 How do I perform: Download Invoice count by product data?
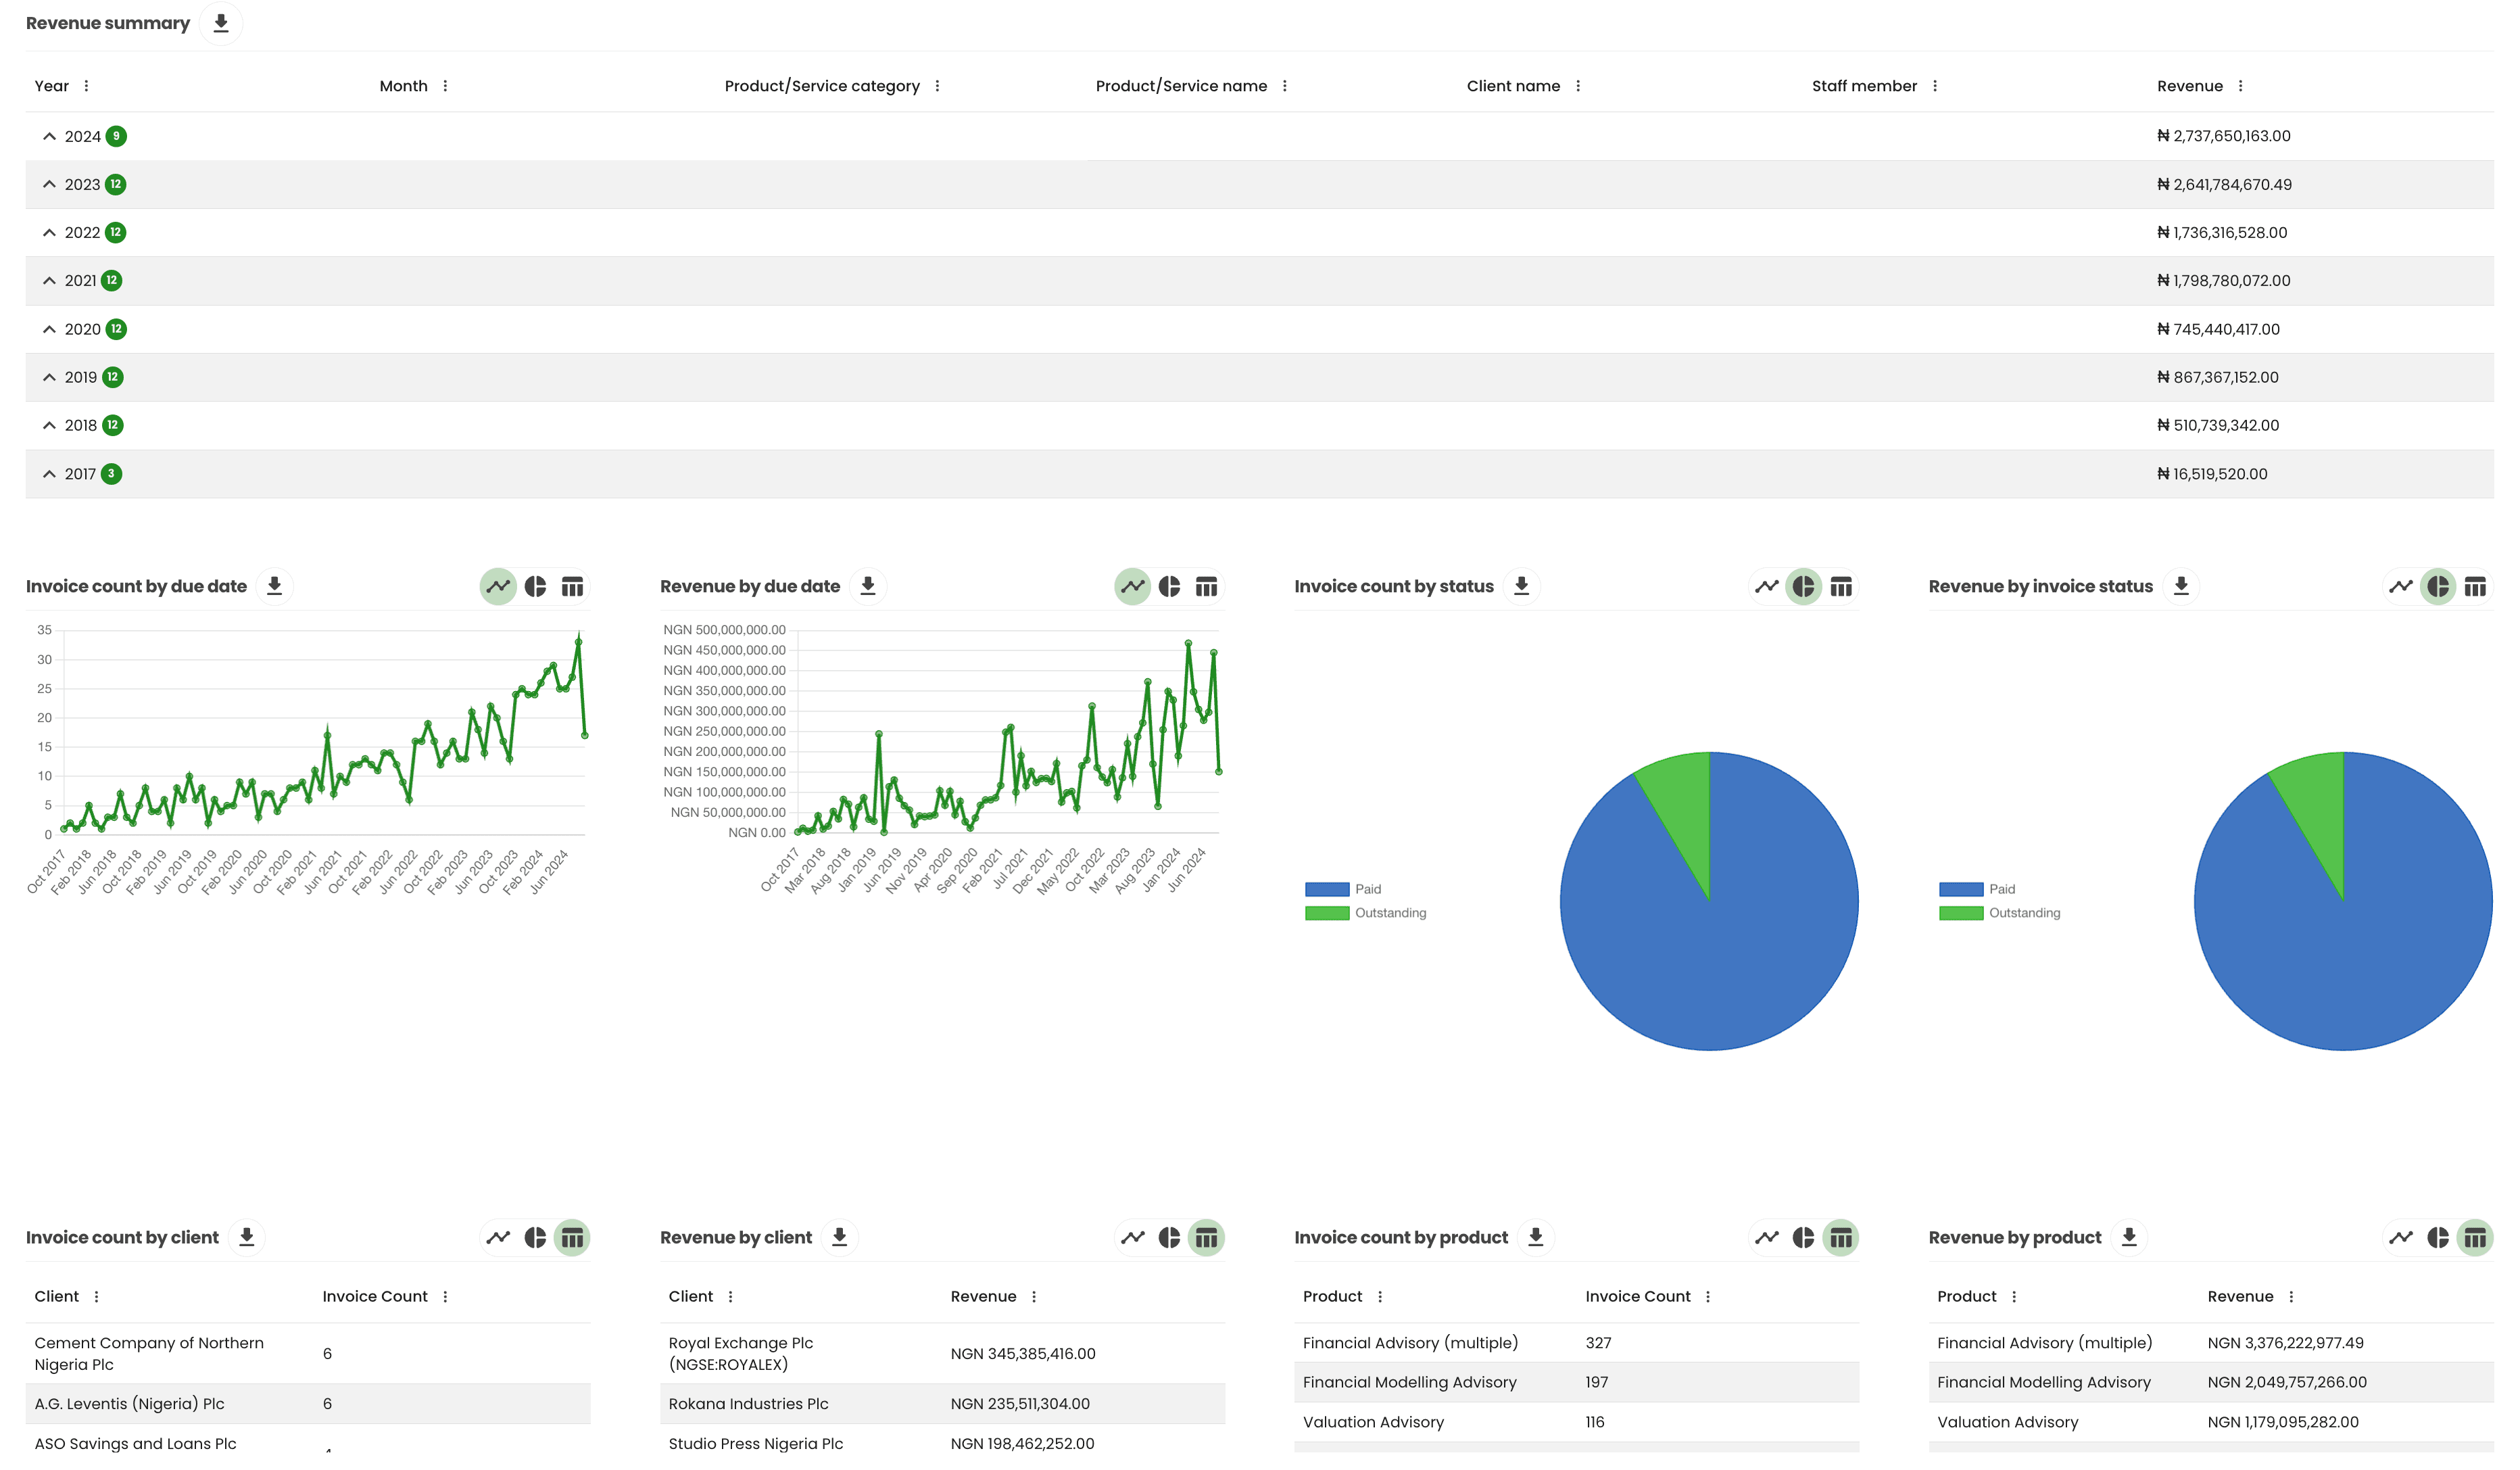pyautogui.click(x=1536, y=1237)
